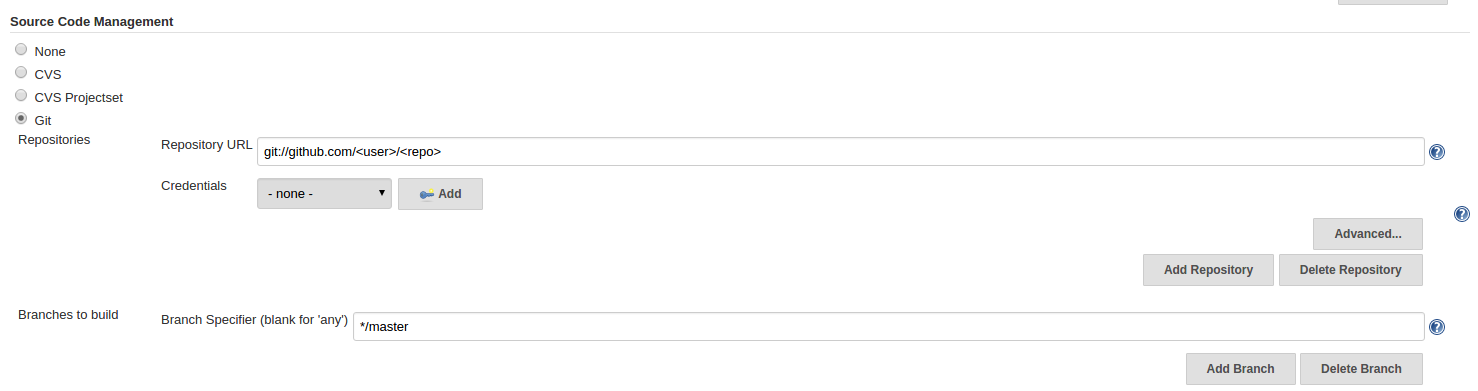This screenshot has height=391, width=1478.
Task: Click the Add Branch button
Action: [1240, 369]
